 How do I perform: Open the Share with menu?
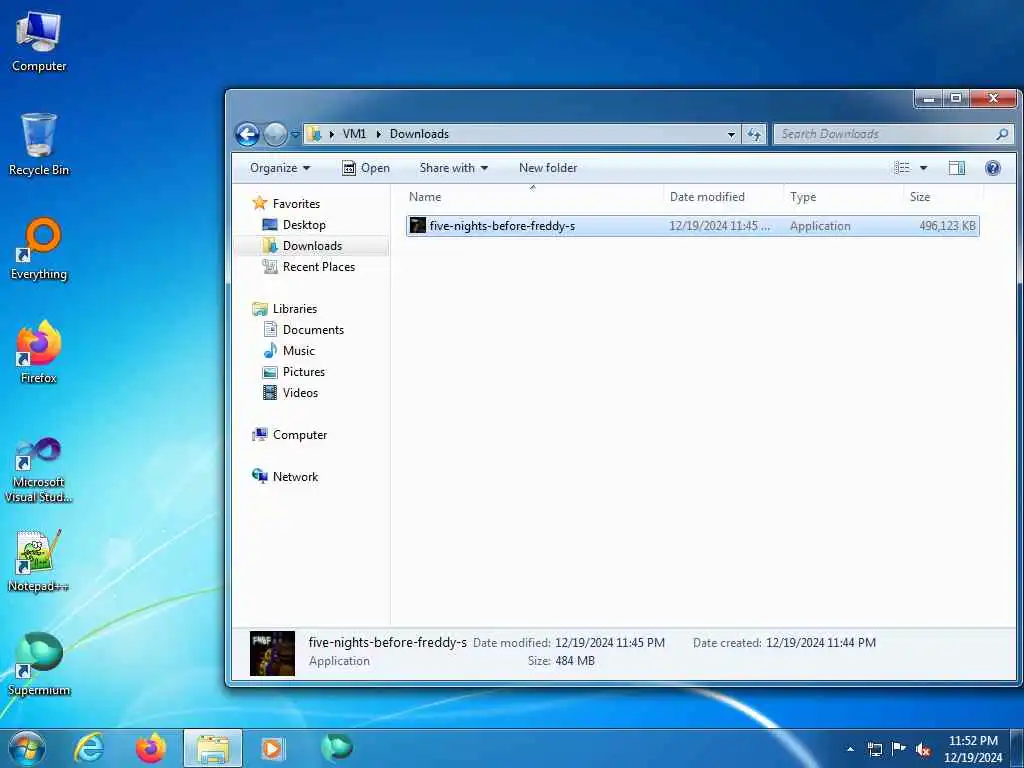(x=453, y=168)
